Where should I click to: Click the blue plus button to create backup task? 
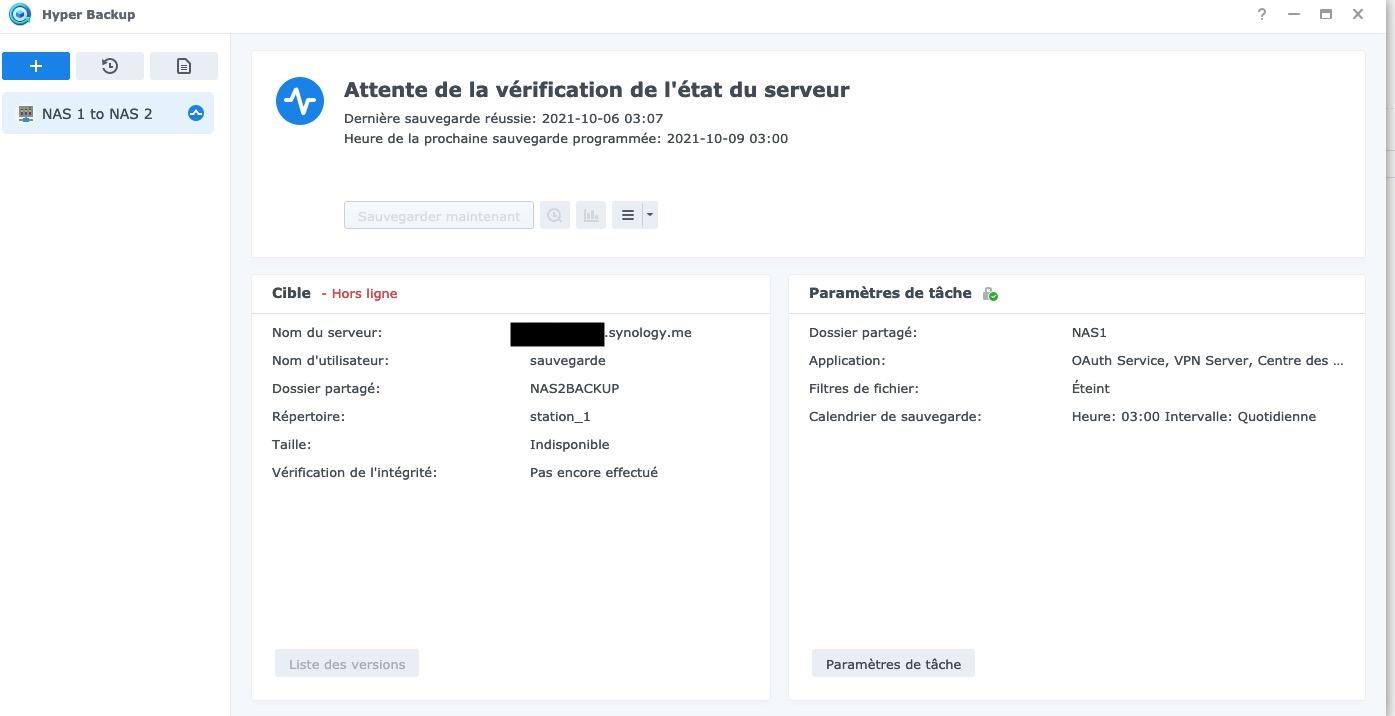tap(36, 66)
